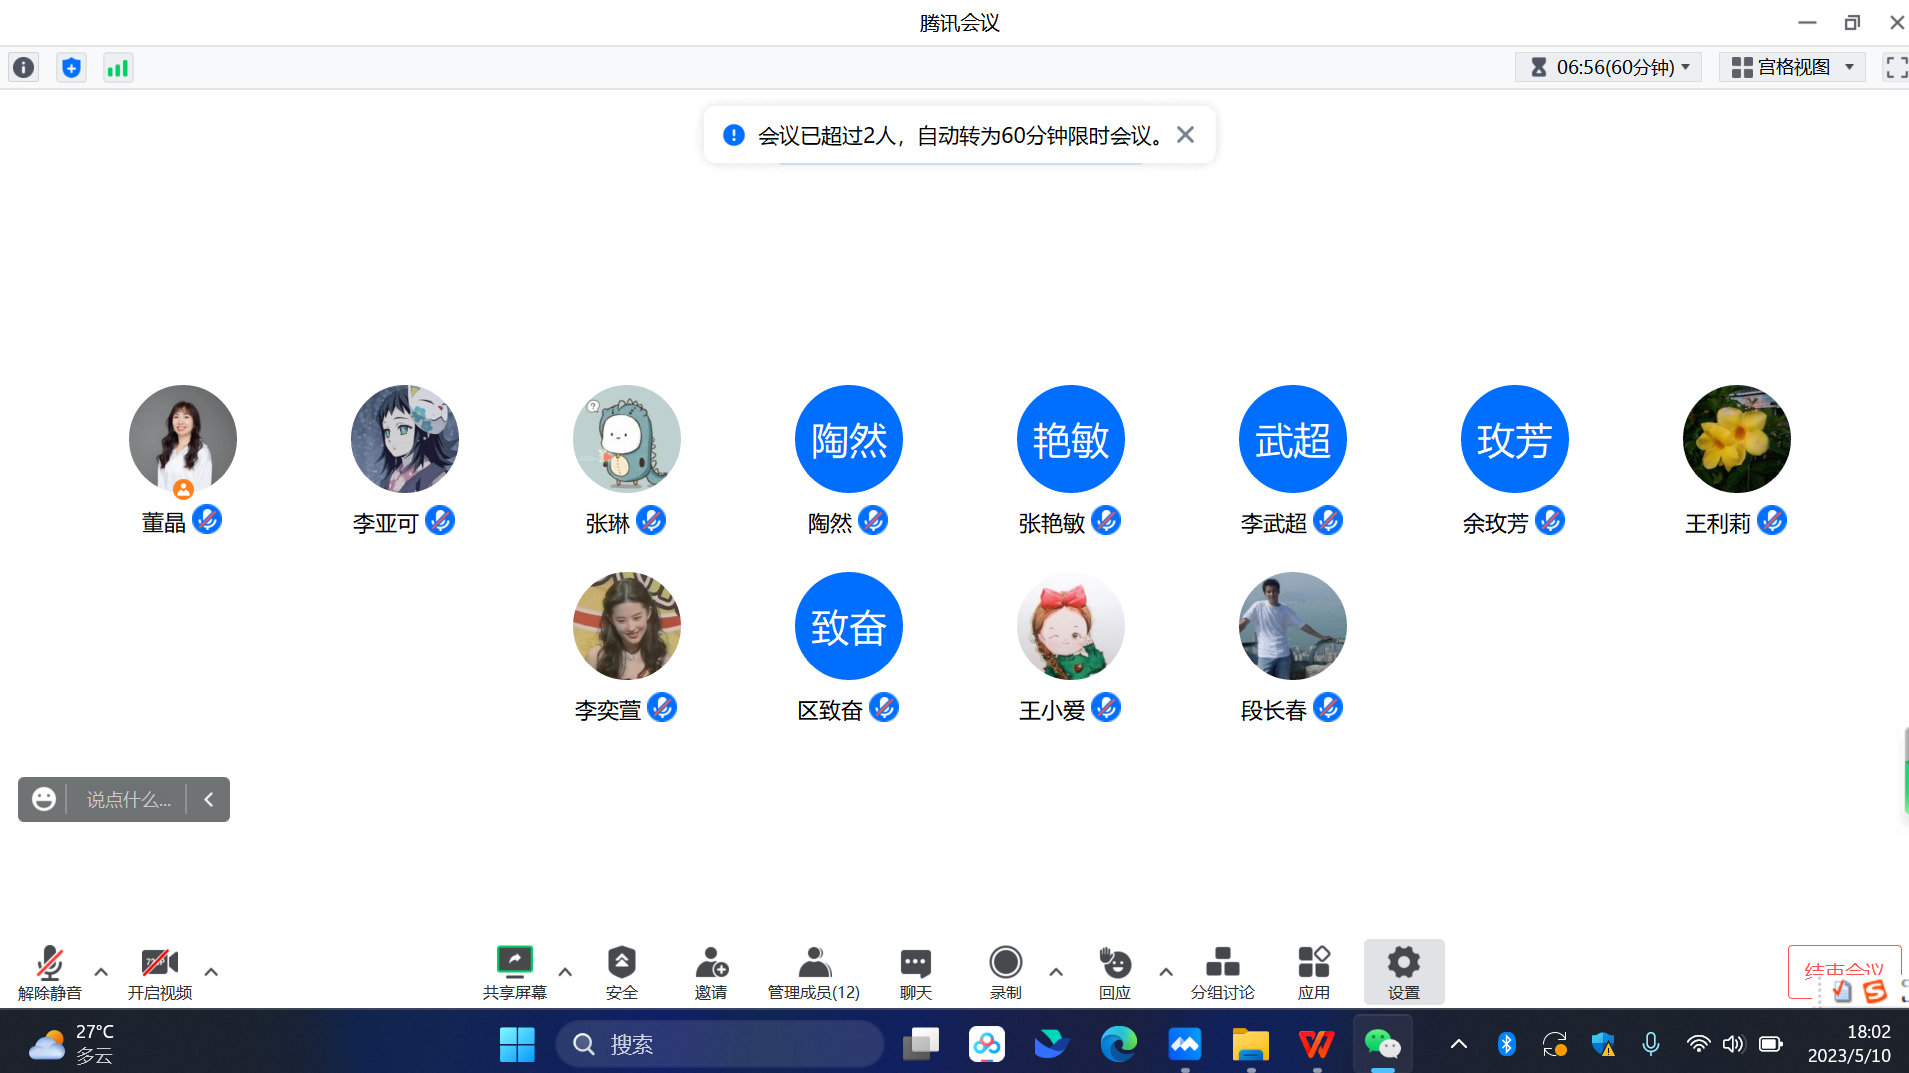
Task: Open the meeting info icon
Action: (x=24, y=68)
